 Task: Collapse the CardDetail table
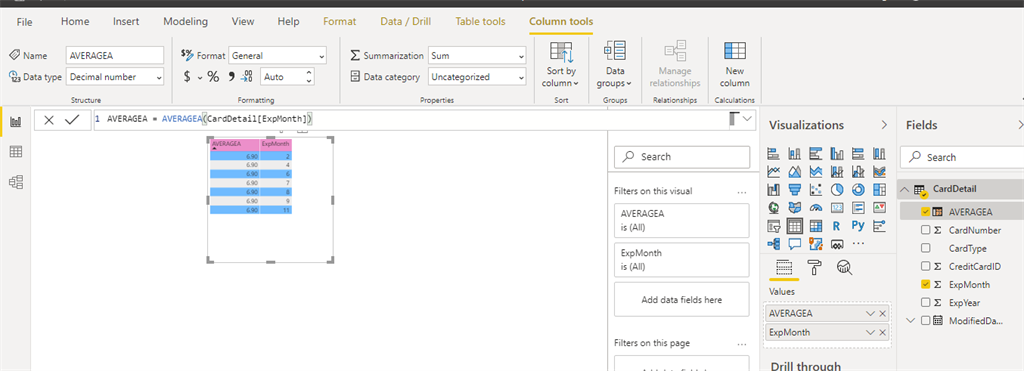[904, 190]
